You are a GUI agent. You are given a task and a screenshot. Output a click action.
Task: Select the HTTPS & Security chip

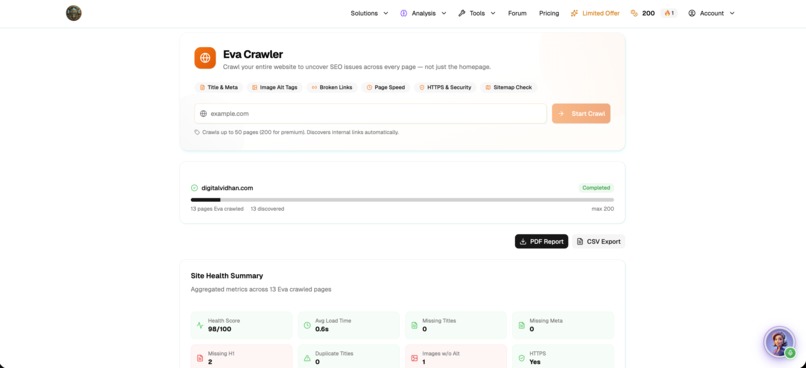[445, 87]
